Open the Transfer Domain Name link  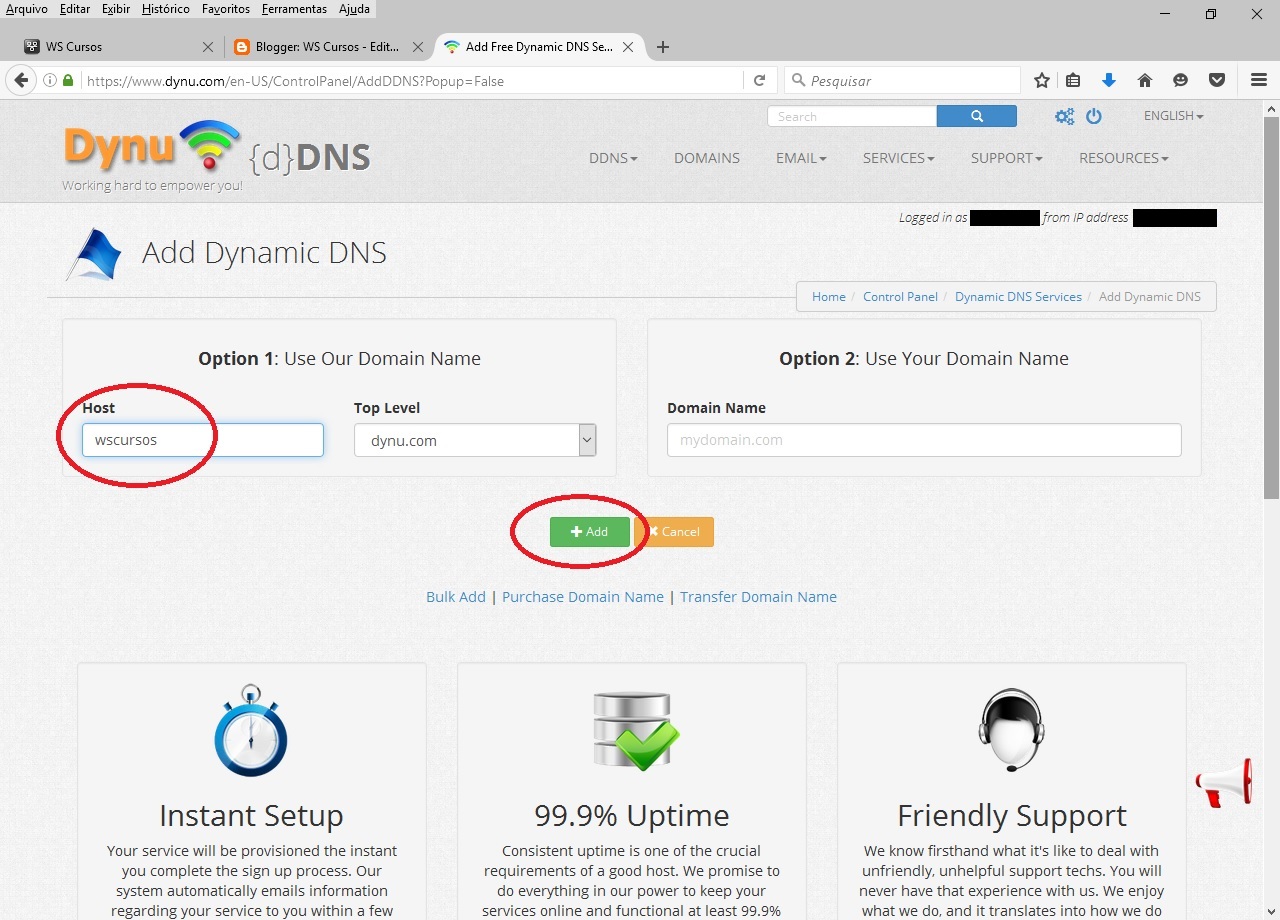tap(759, 597)
